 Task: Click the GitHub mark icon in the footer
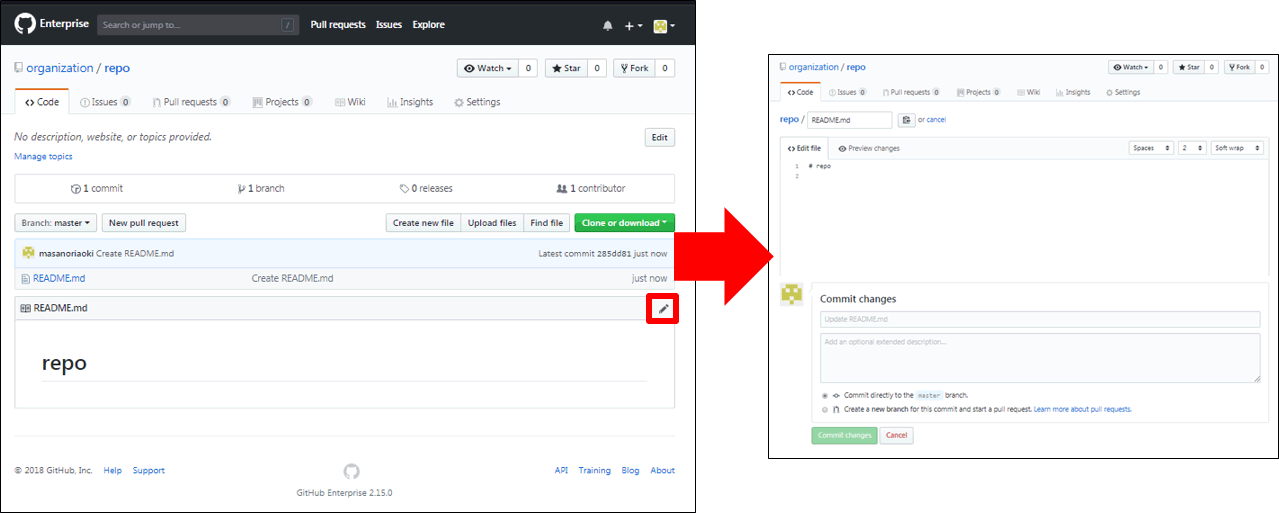351,471
